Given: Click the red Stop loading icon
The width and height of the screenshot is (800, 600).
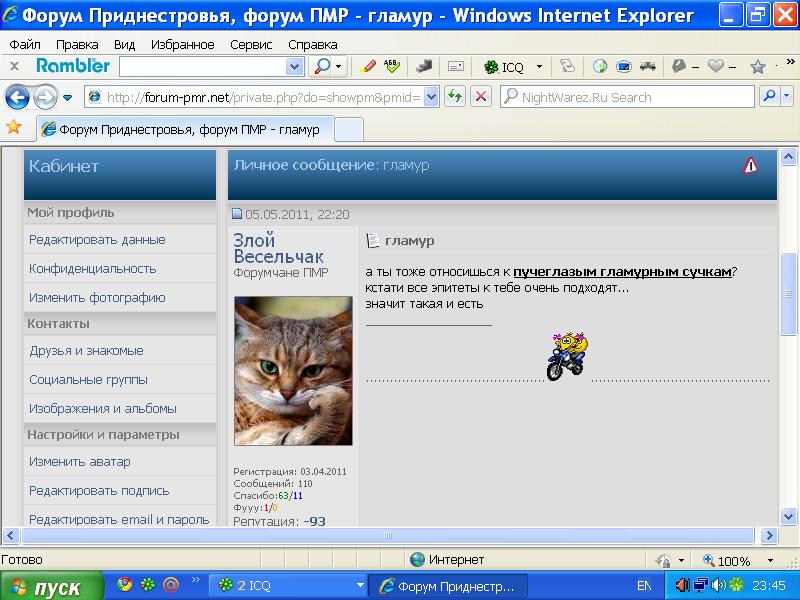Looking at the screenshot, I should coord(481,97).
